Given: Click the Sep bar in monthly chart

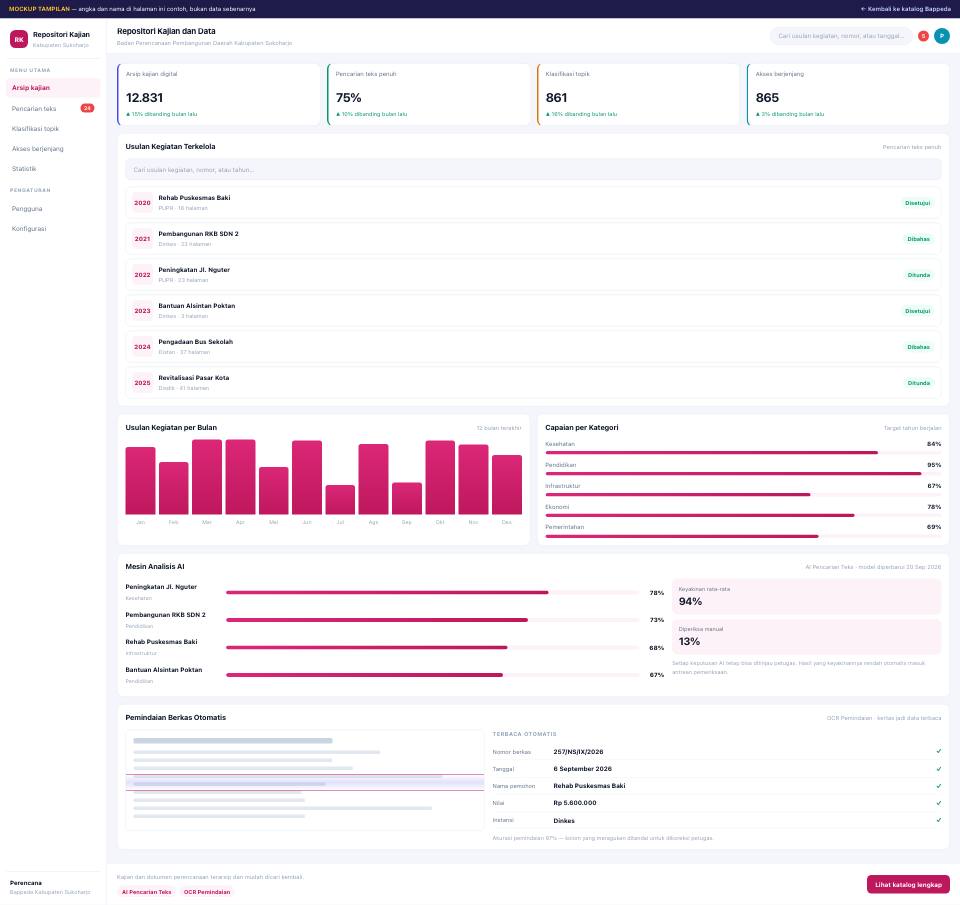Looking at the screenshot, I should point(407,498).
